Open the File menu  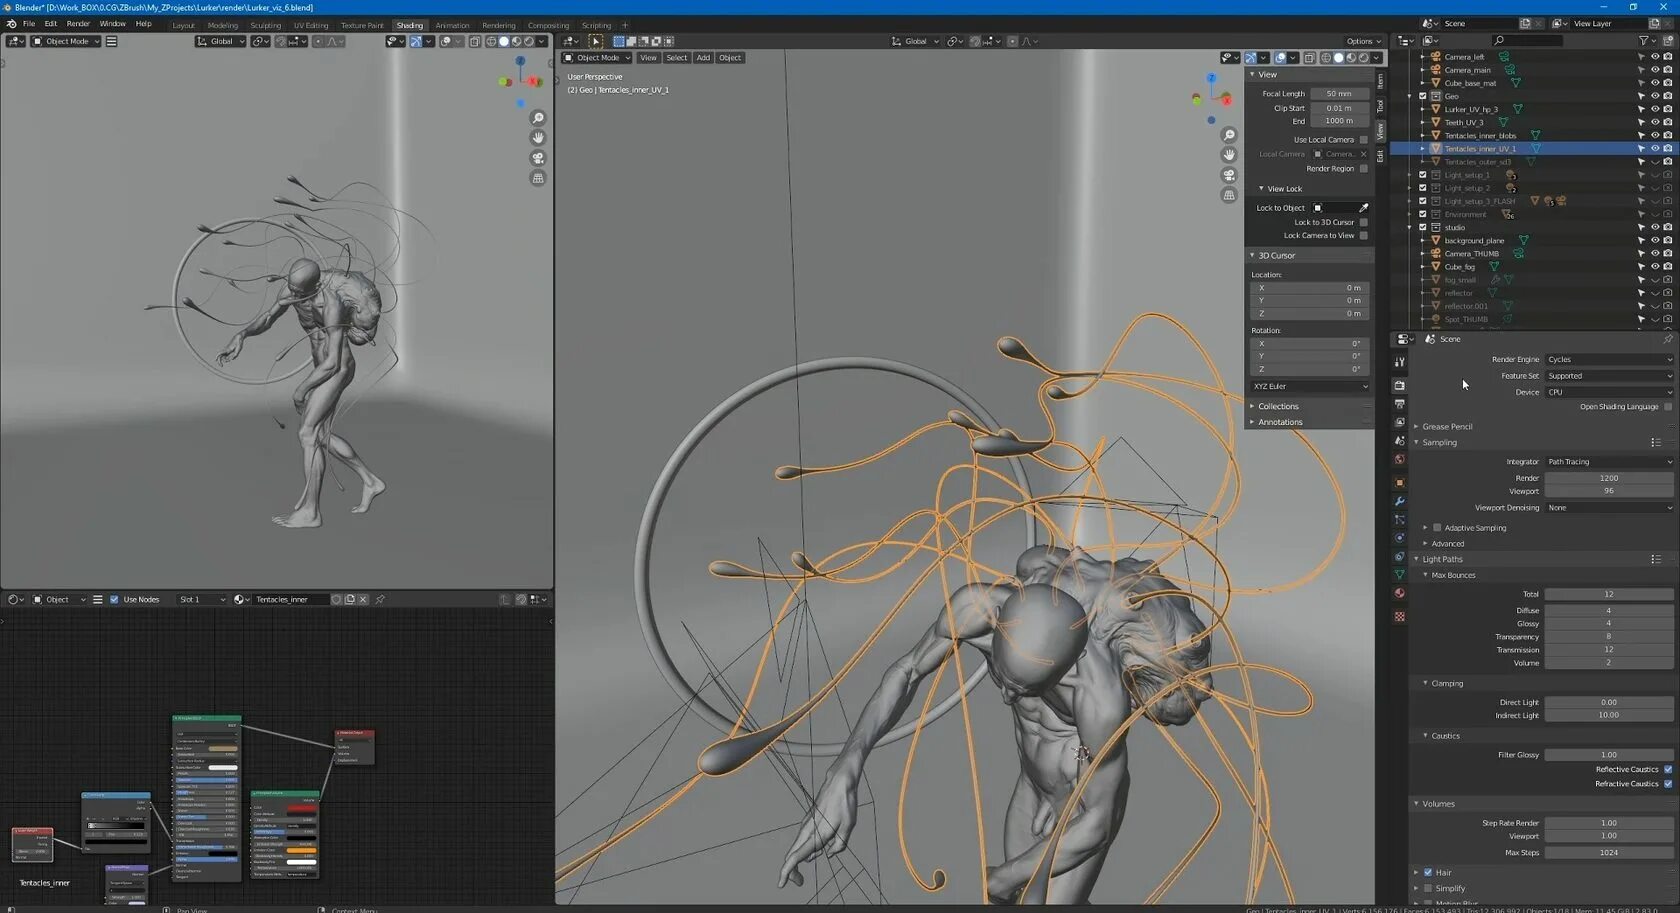click(x=29, y=24)
